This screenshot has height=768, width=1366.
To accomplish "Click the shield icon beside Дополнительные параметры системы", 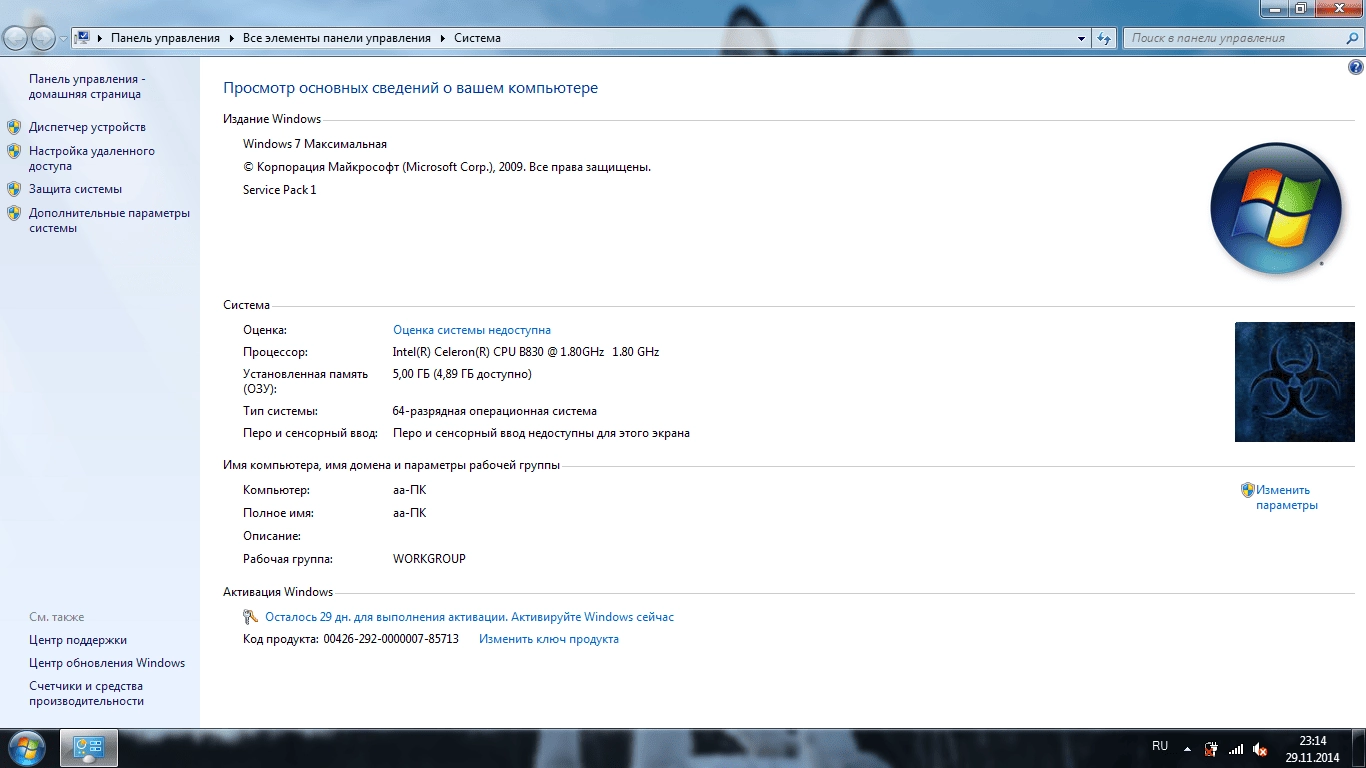I will [x=14, y=213].
